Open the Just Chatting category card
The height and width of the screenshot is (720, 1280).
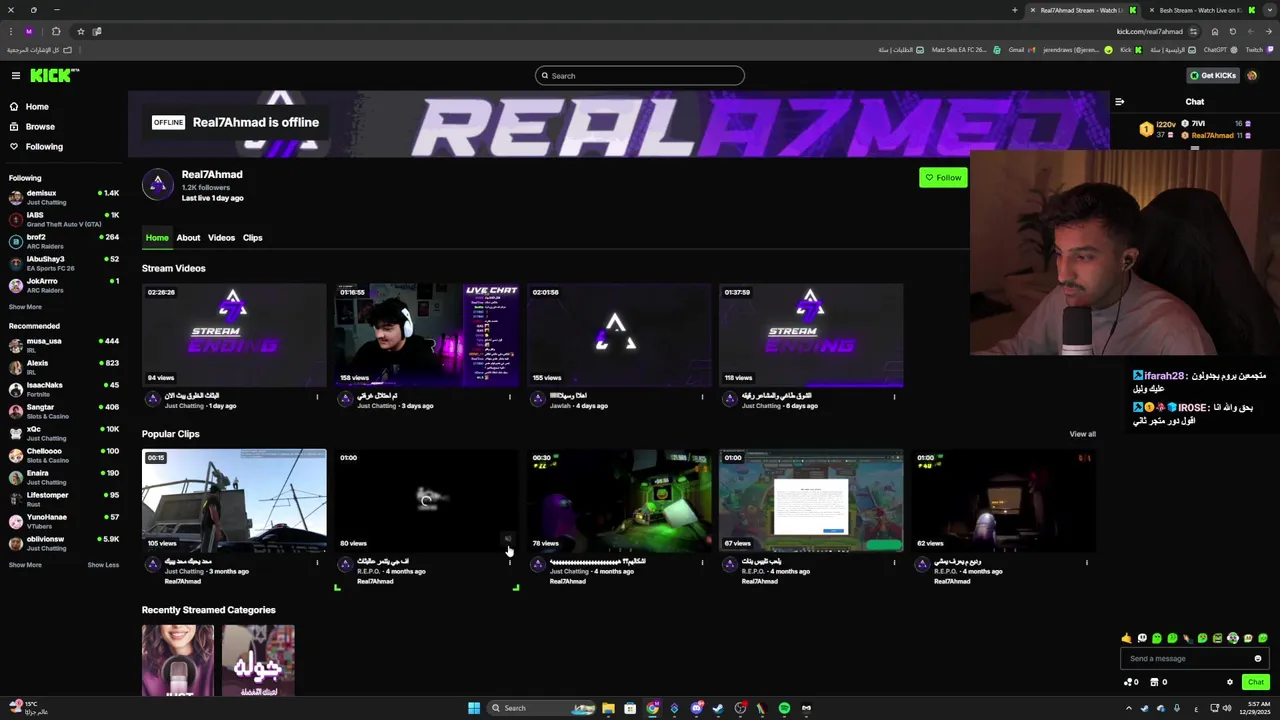[x=178, y=660]
